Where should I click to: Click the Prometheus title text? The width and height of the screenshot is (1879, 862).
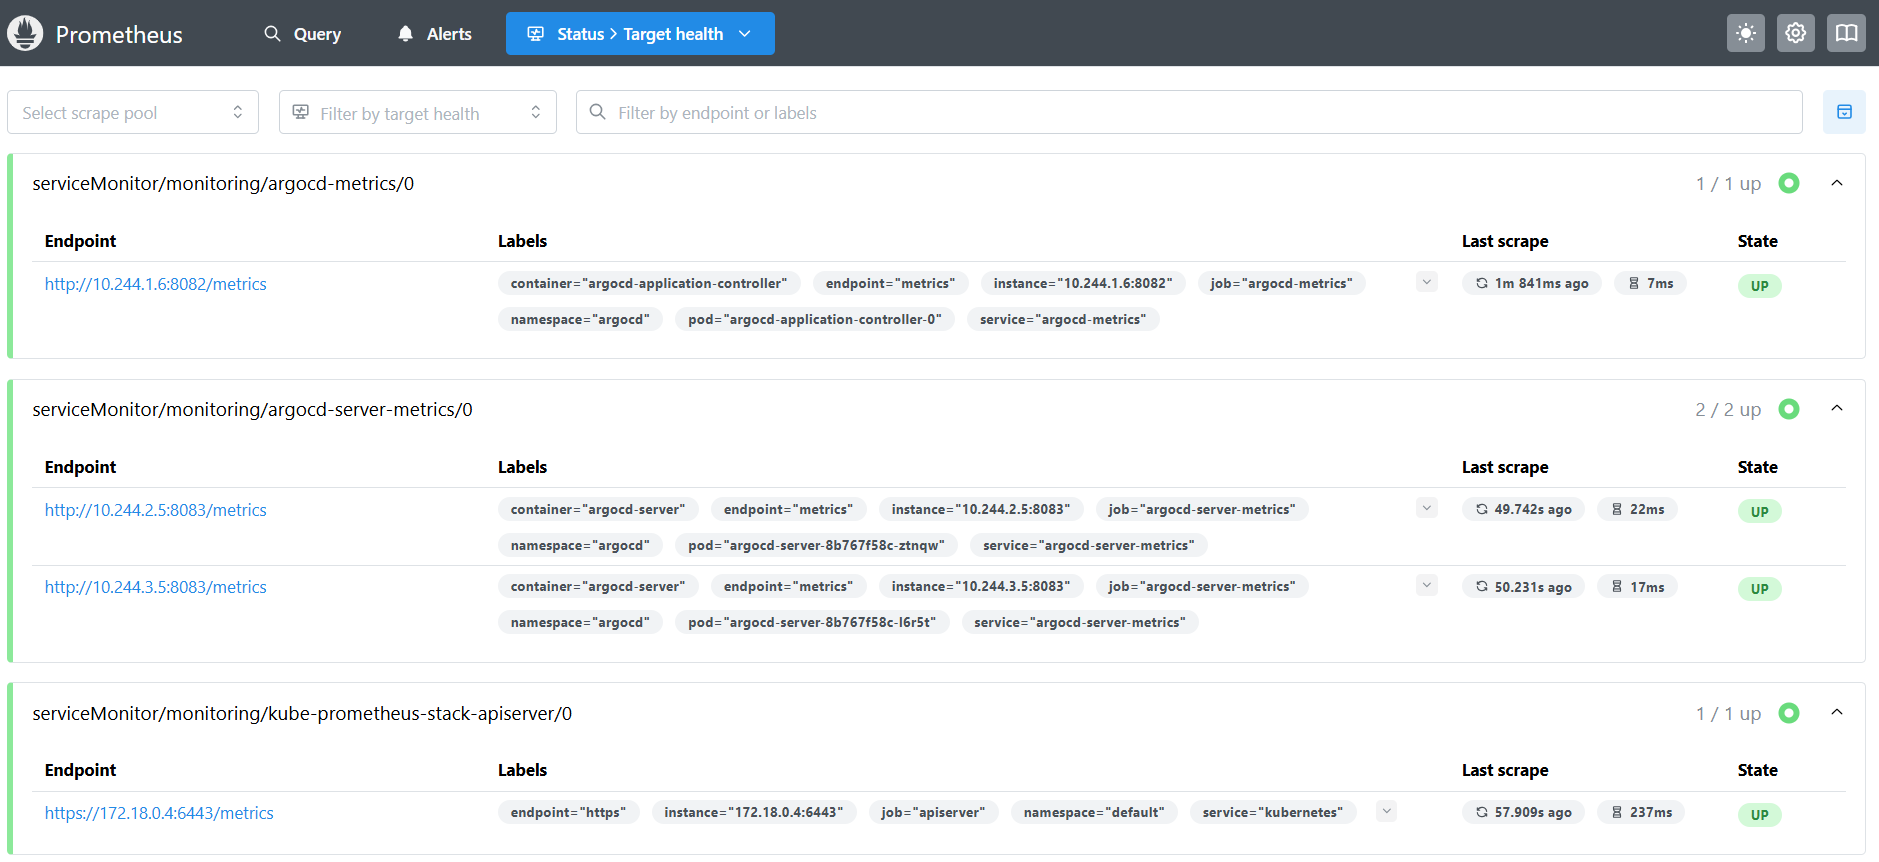119,34
